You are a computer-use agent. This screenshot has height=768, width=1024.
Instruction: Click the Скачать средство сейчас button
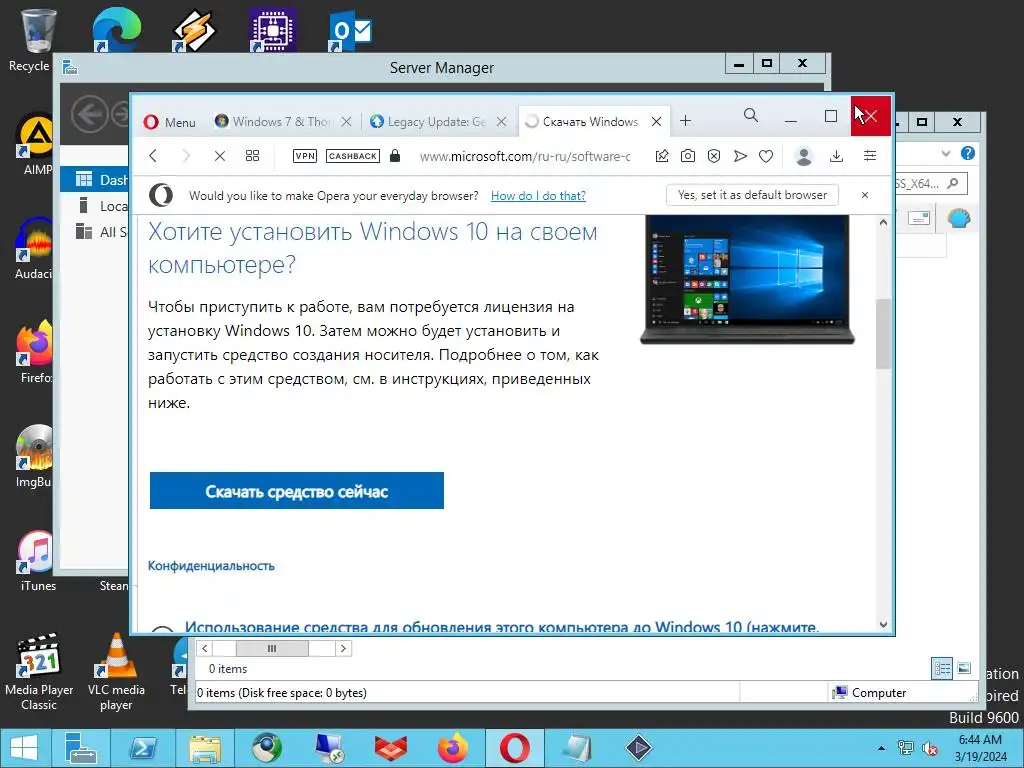[x=296, y=490]
